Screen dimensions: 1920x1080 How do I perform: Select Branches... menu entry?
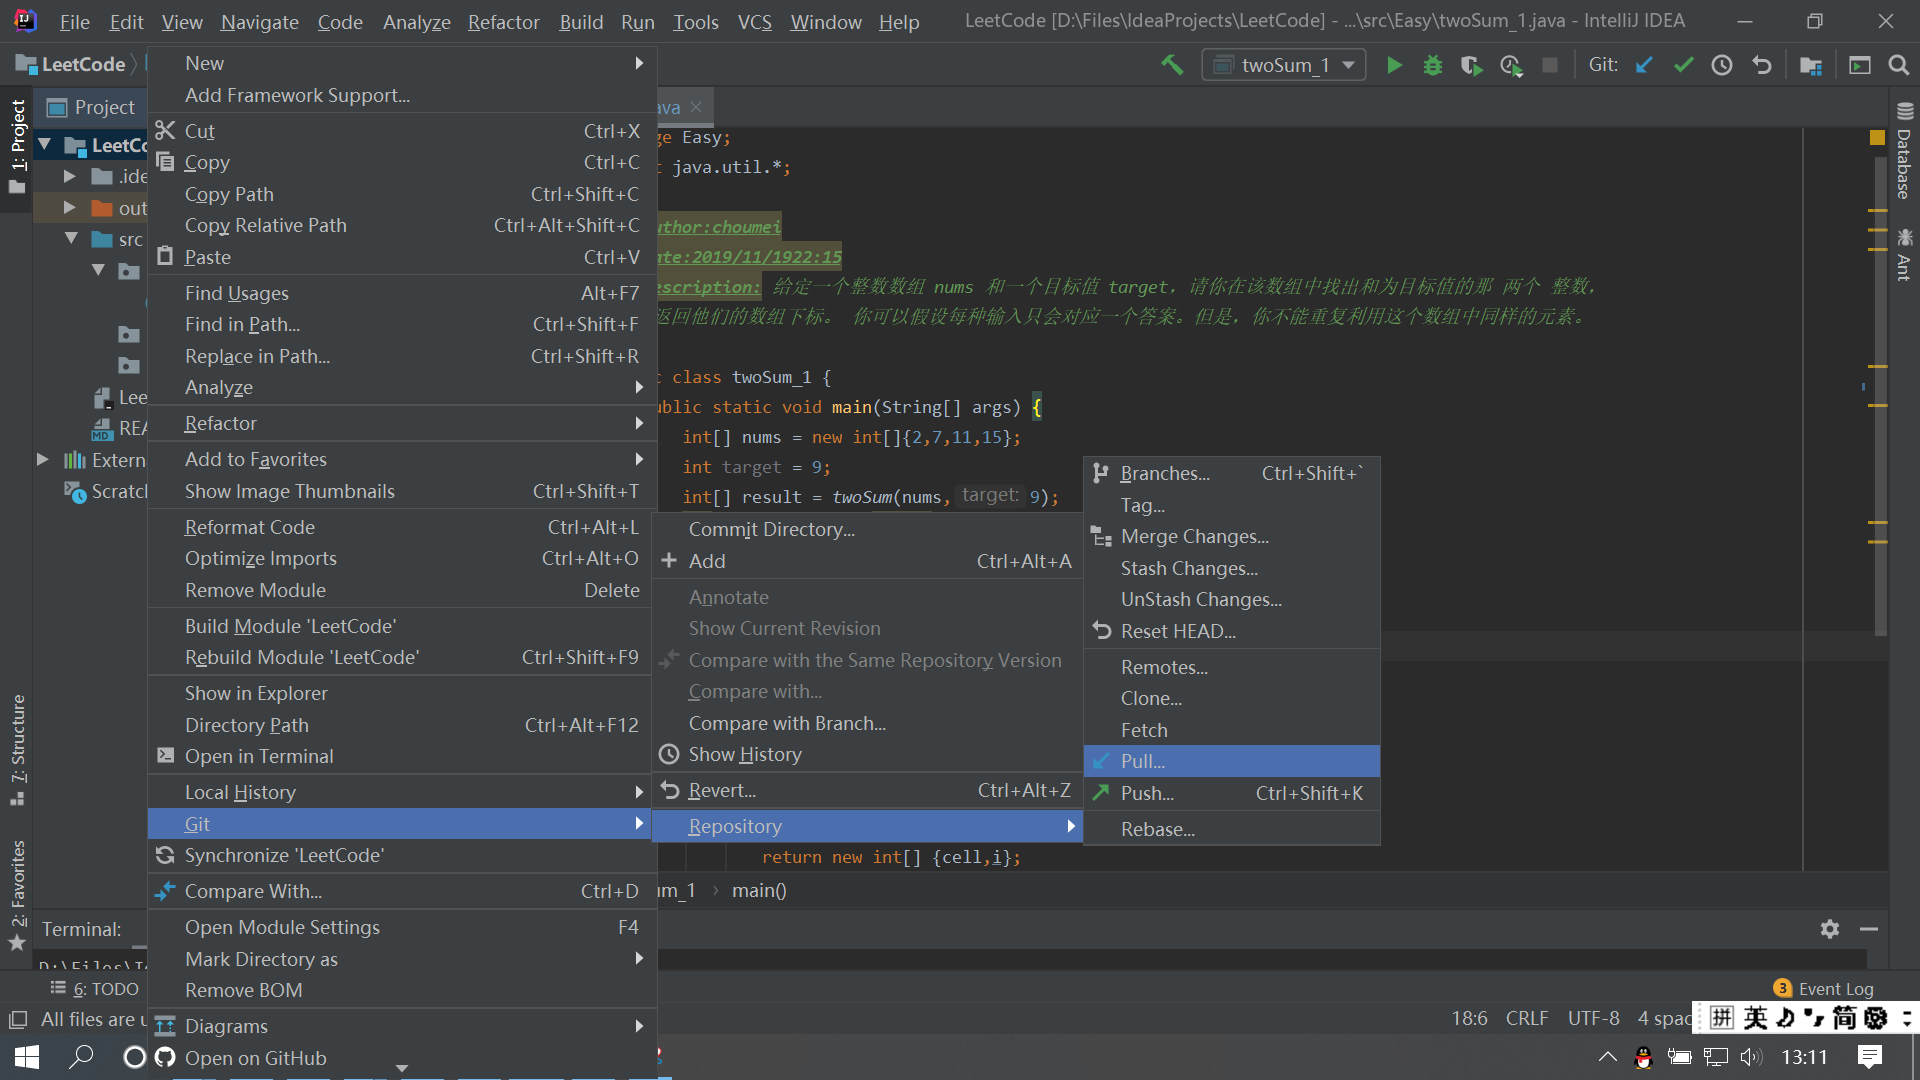[x=1232, y=473]
